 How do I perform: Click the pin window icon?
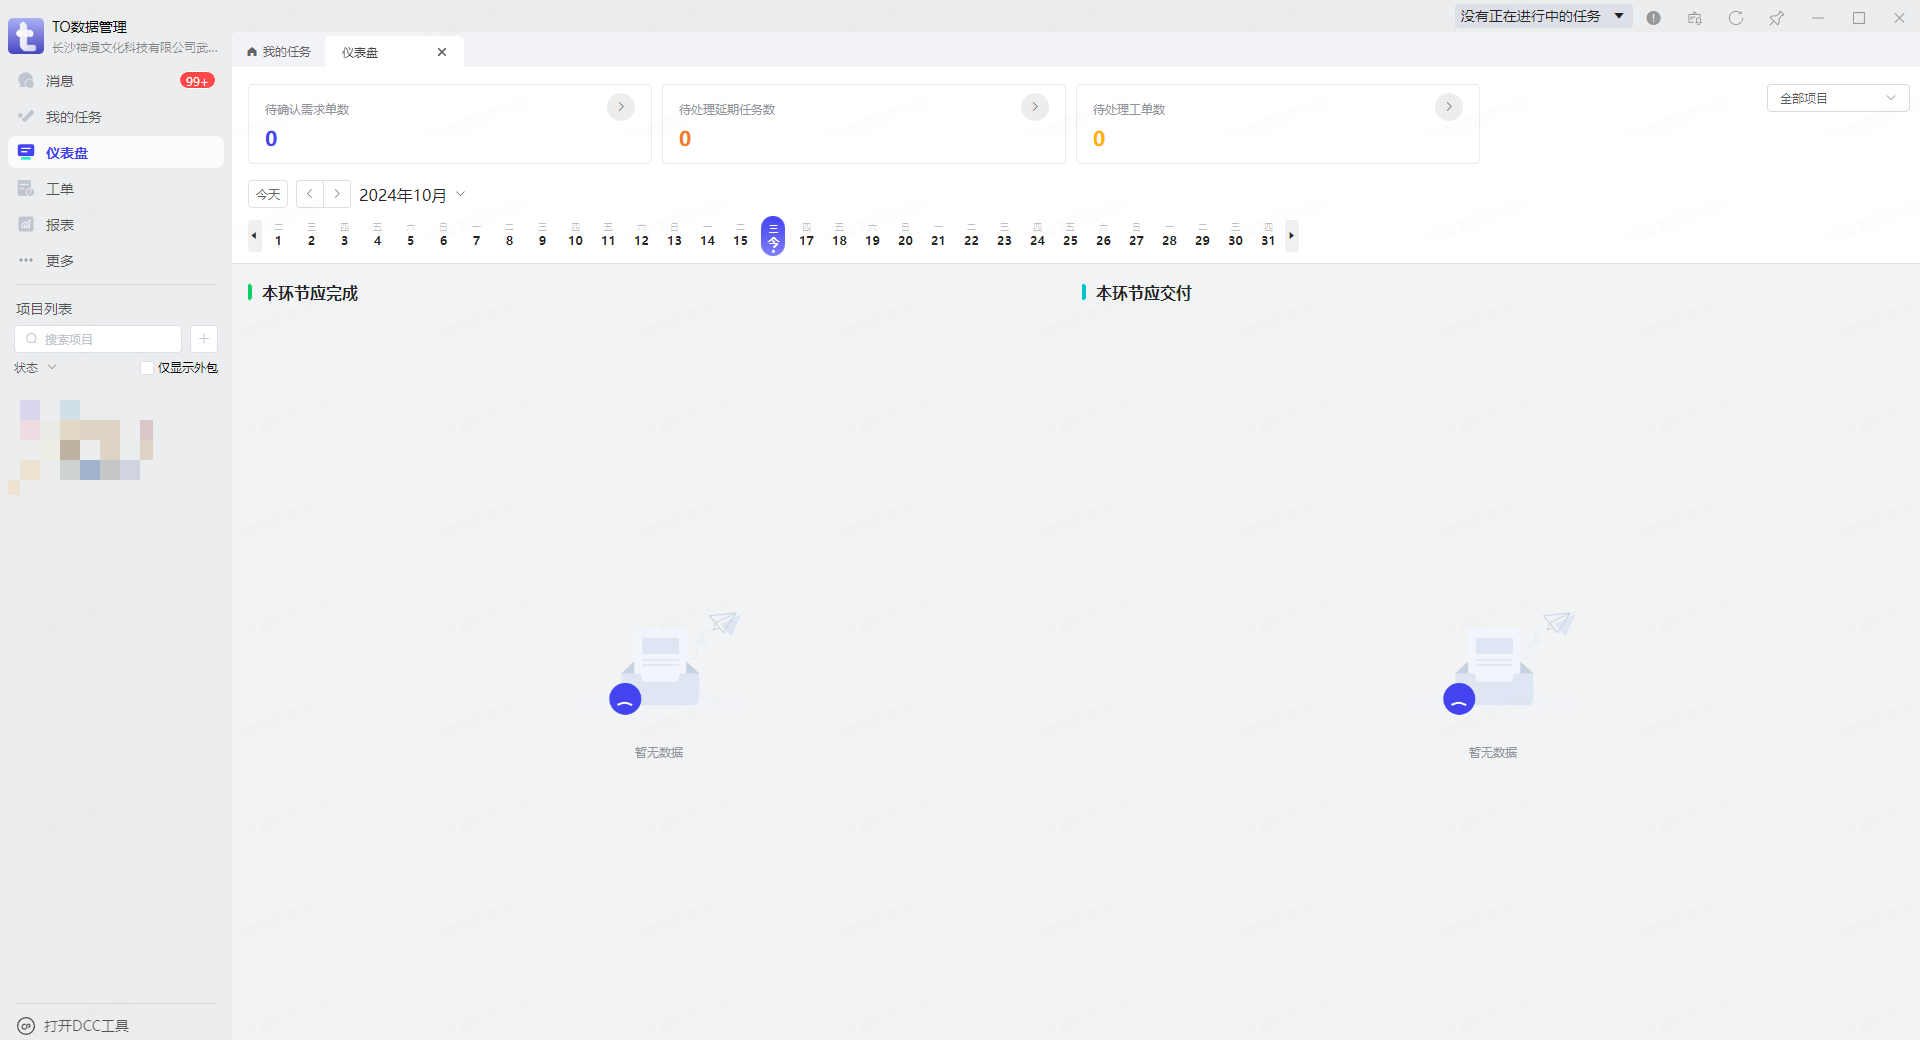point(1776,18)
